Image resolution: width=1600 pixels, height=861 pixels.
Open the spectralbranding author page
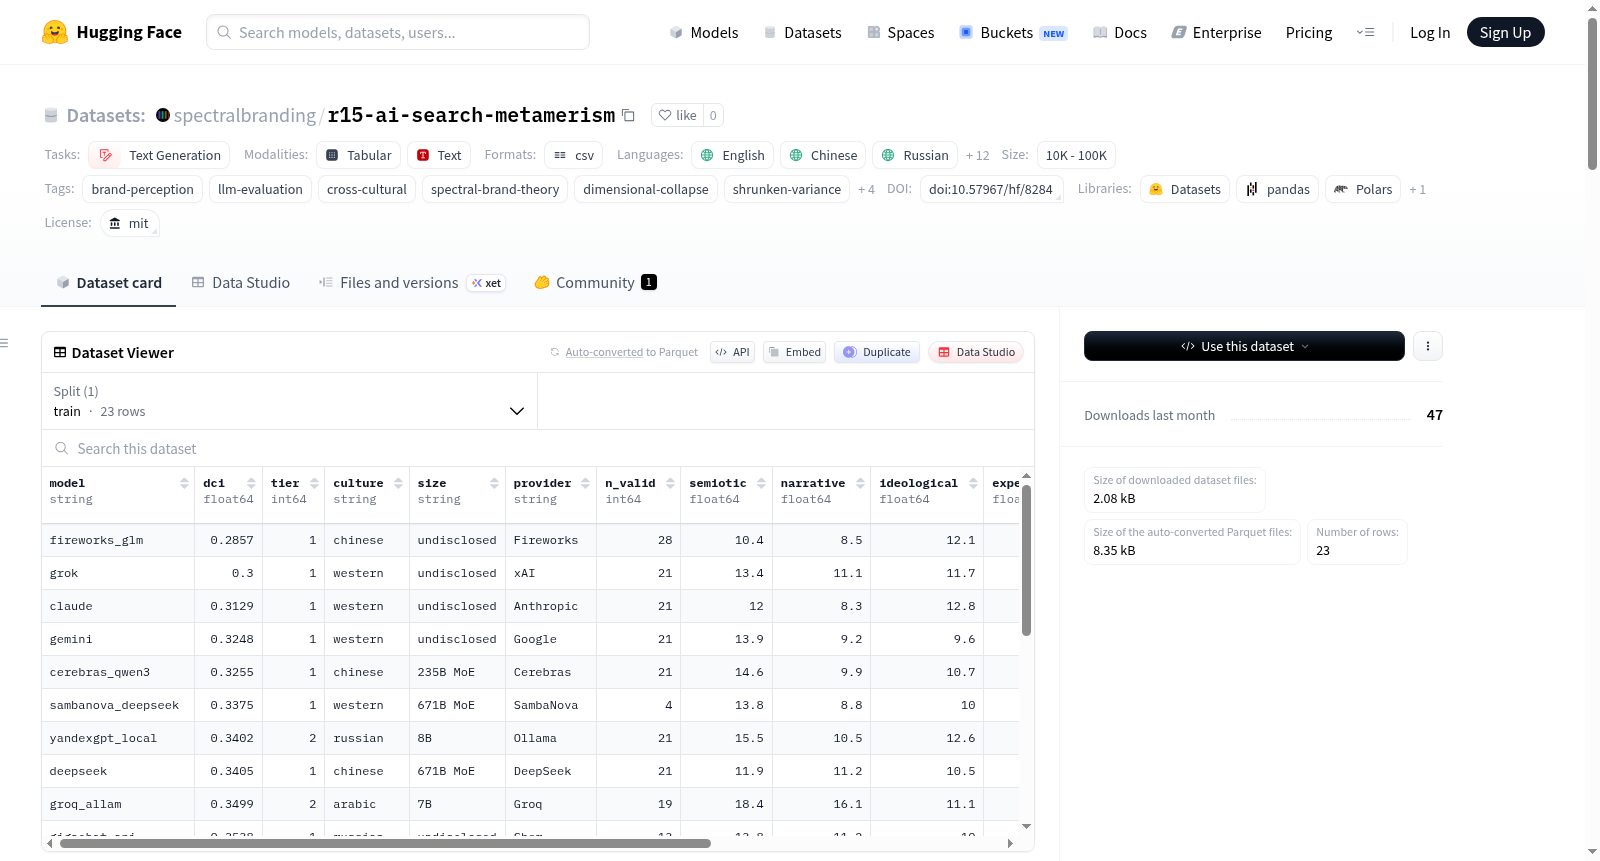click(x=245, y=115)
